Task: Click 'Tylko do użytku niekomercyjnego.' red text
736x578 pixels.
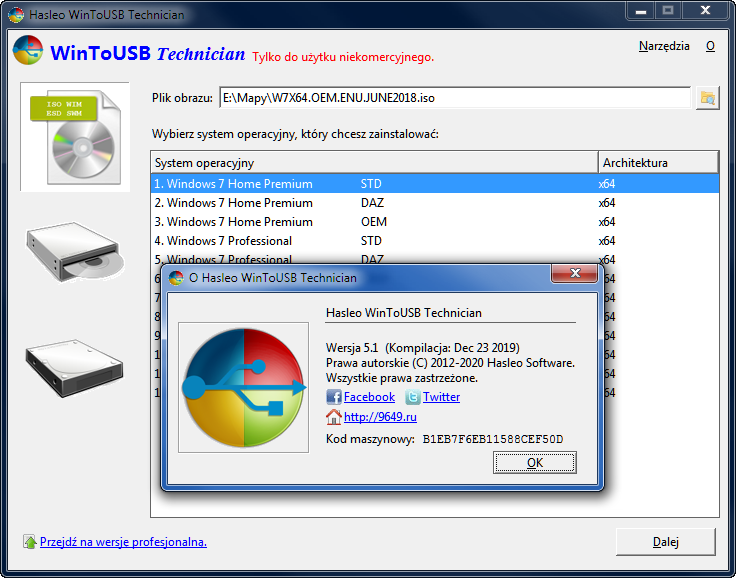Action: click(343, 57)
